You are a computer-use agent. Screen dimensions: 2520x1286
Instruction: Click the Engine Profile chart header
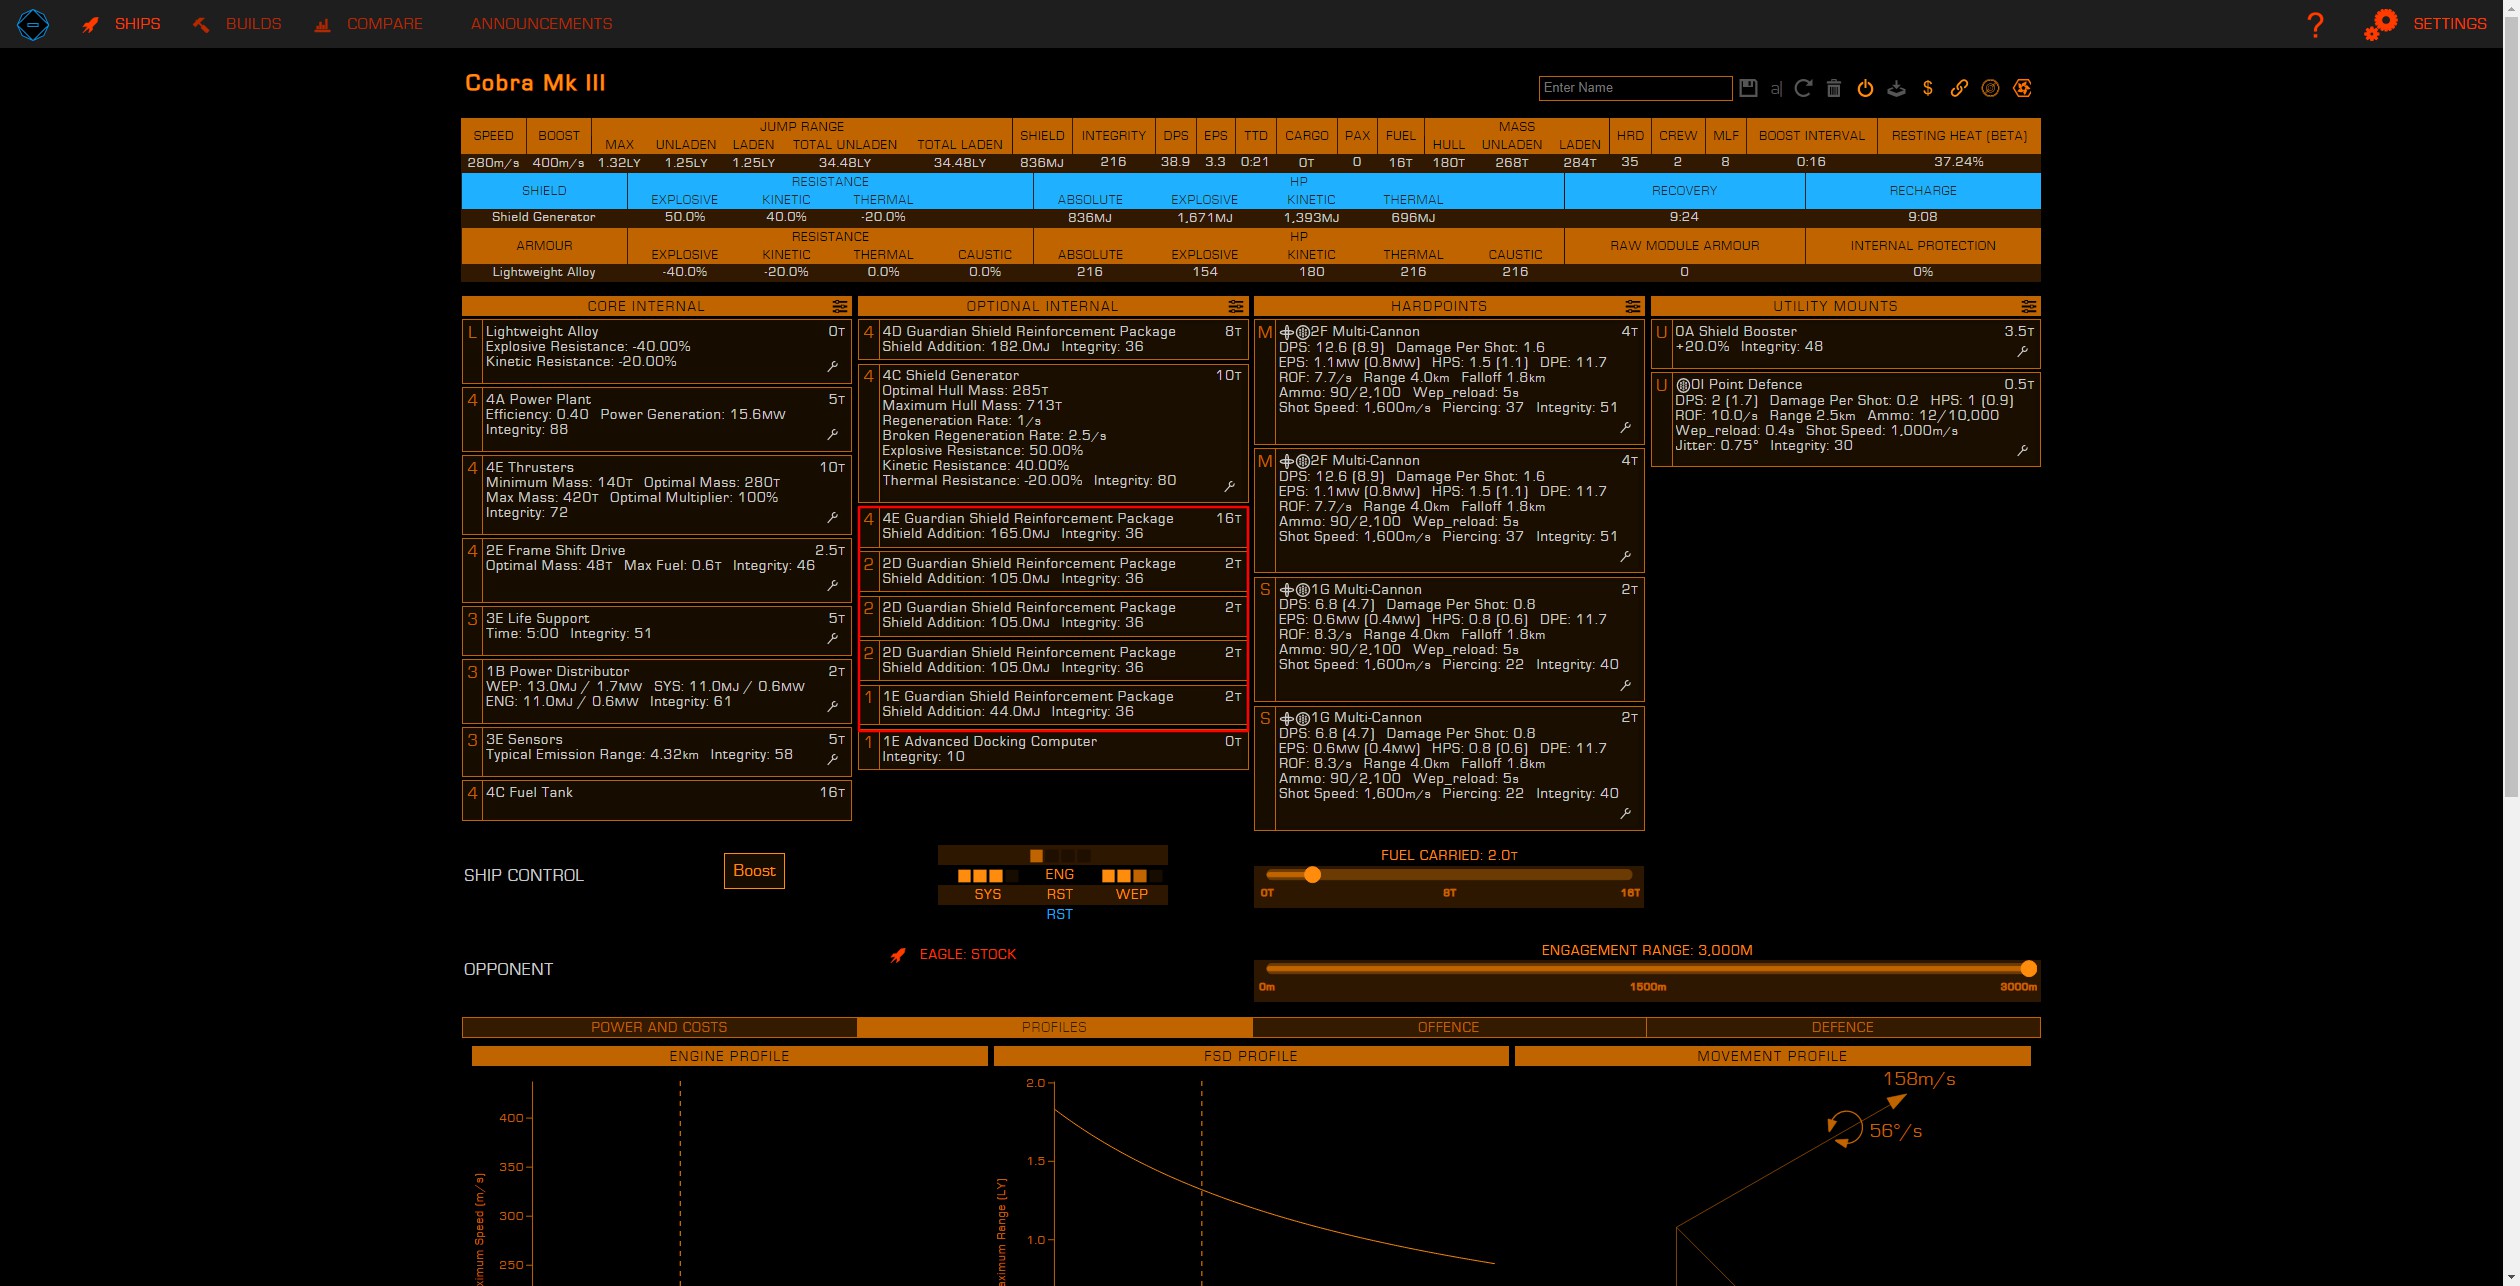pos(729,1056)
